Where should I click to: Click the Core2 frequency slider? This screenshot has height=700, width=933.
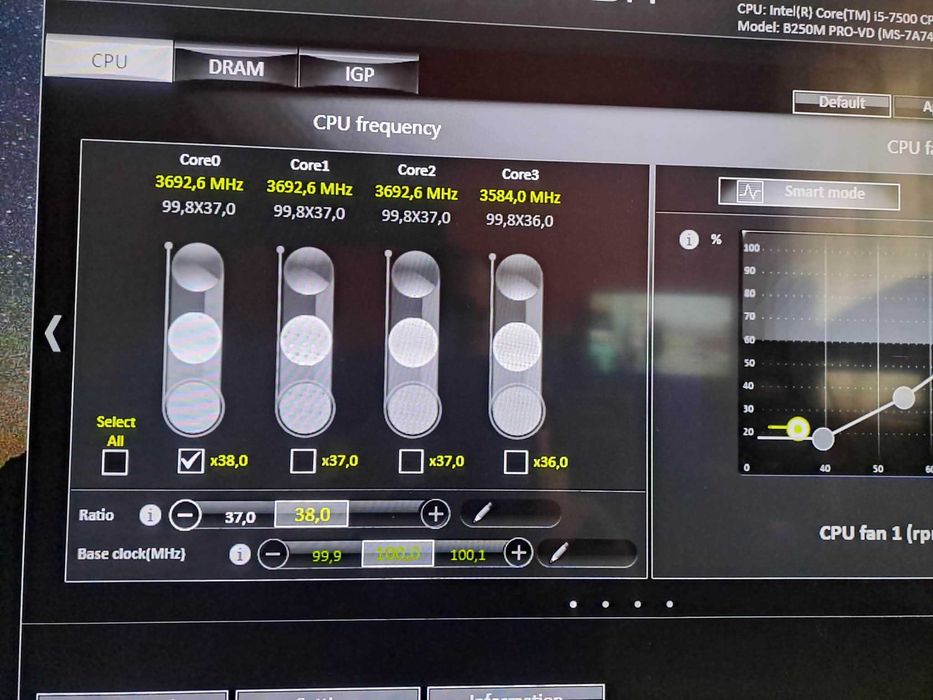click(412, 344)
